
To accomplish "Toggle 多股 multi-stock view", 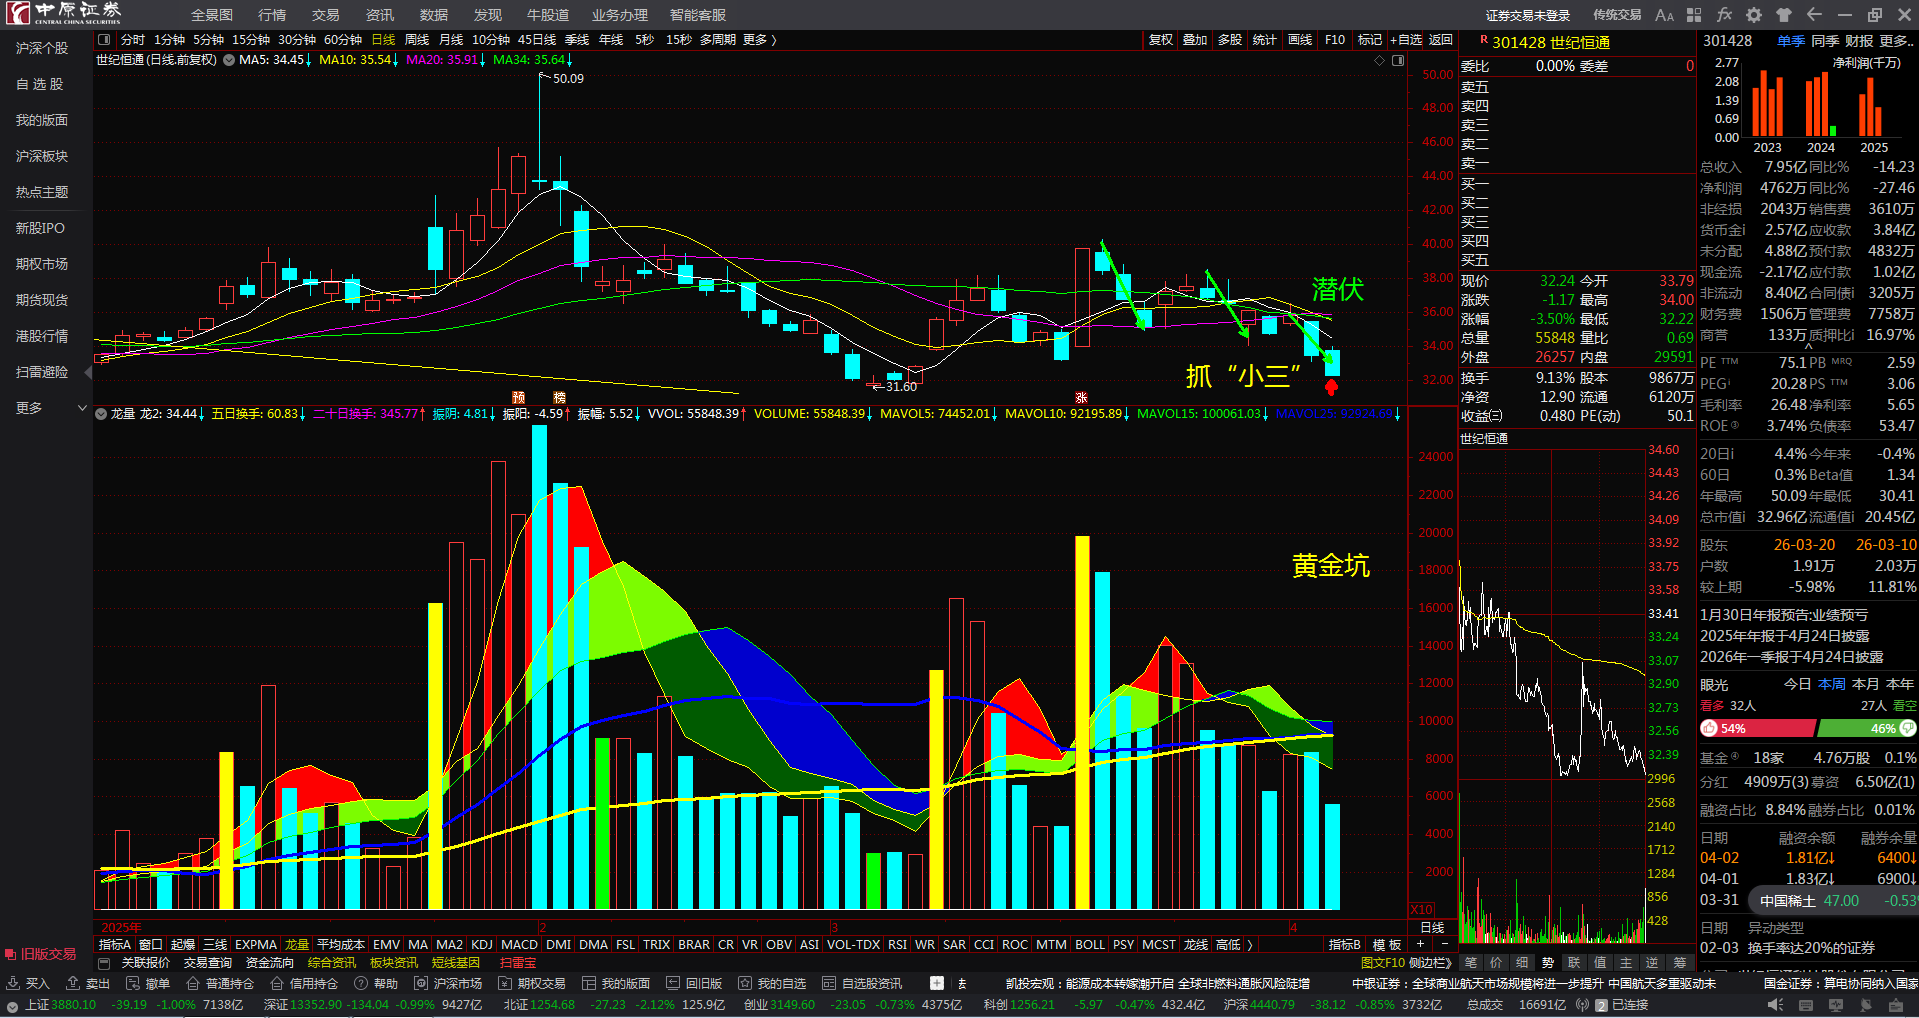I will coord(1230,40).
